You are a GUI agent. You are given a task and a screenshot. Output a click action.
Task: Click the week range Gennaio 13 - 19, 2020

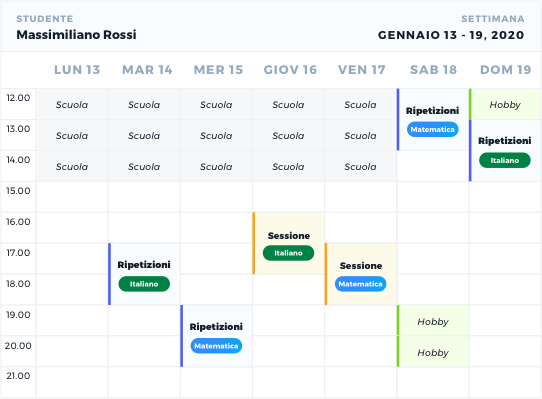coord(451,35)
